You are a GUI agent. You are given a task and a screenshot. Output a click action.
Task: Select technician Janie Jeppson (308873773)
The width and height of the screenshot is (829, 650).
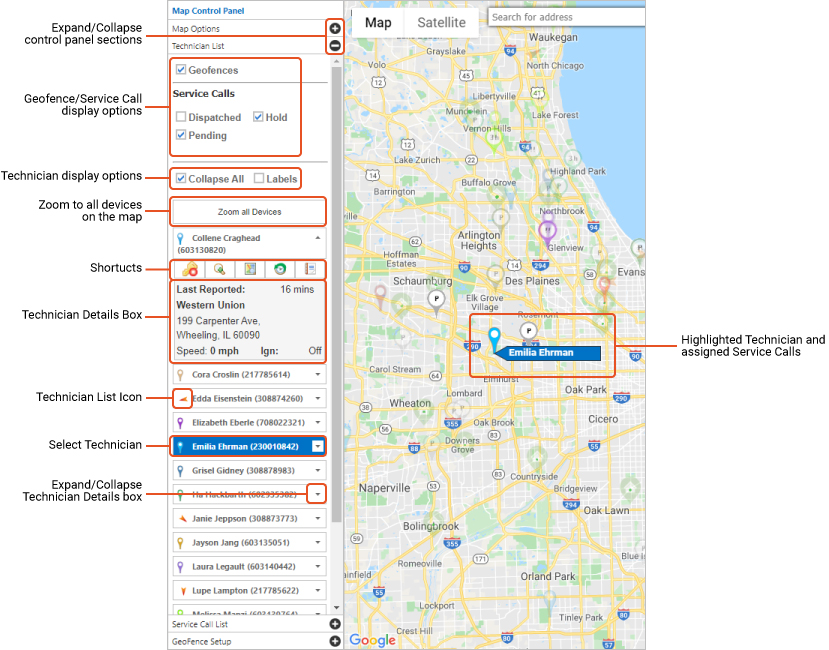pos(249,518)
